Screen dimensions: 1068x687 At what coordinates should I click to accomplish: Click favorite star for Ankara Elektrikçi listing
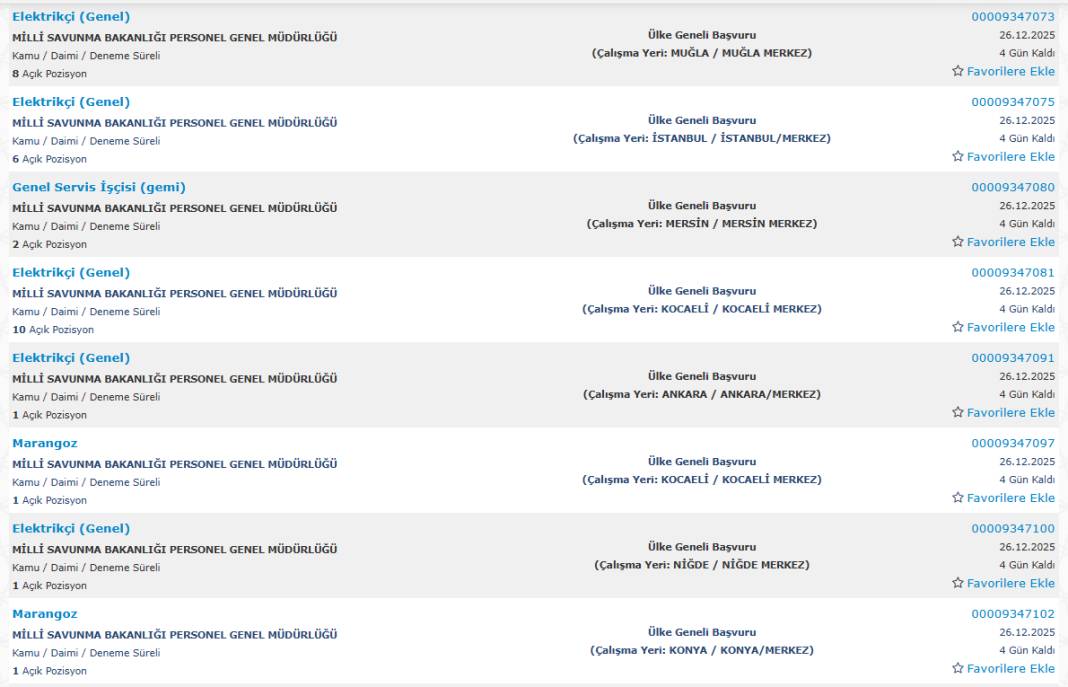[x=958, y=413]
